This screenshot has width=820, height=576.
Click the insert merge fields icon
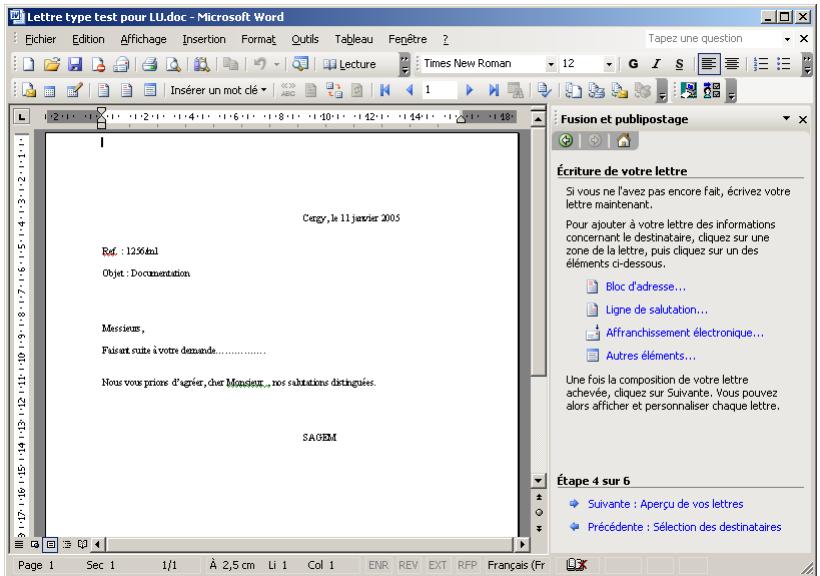(x=150, y=91)
